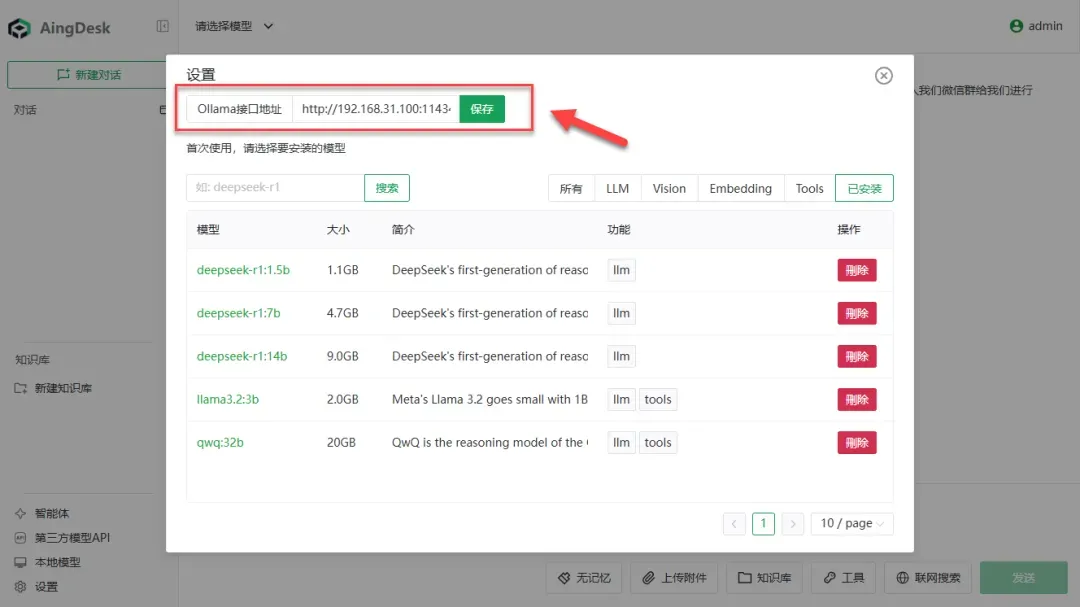This screenshot has height=607, width=1080.
Task: Click the tools tag of qwq:32b
Action: [x=658, y=442]
